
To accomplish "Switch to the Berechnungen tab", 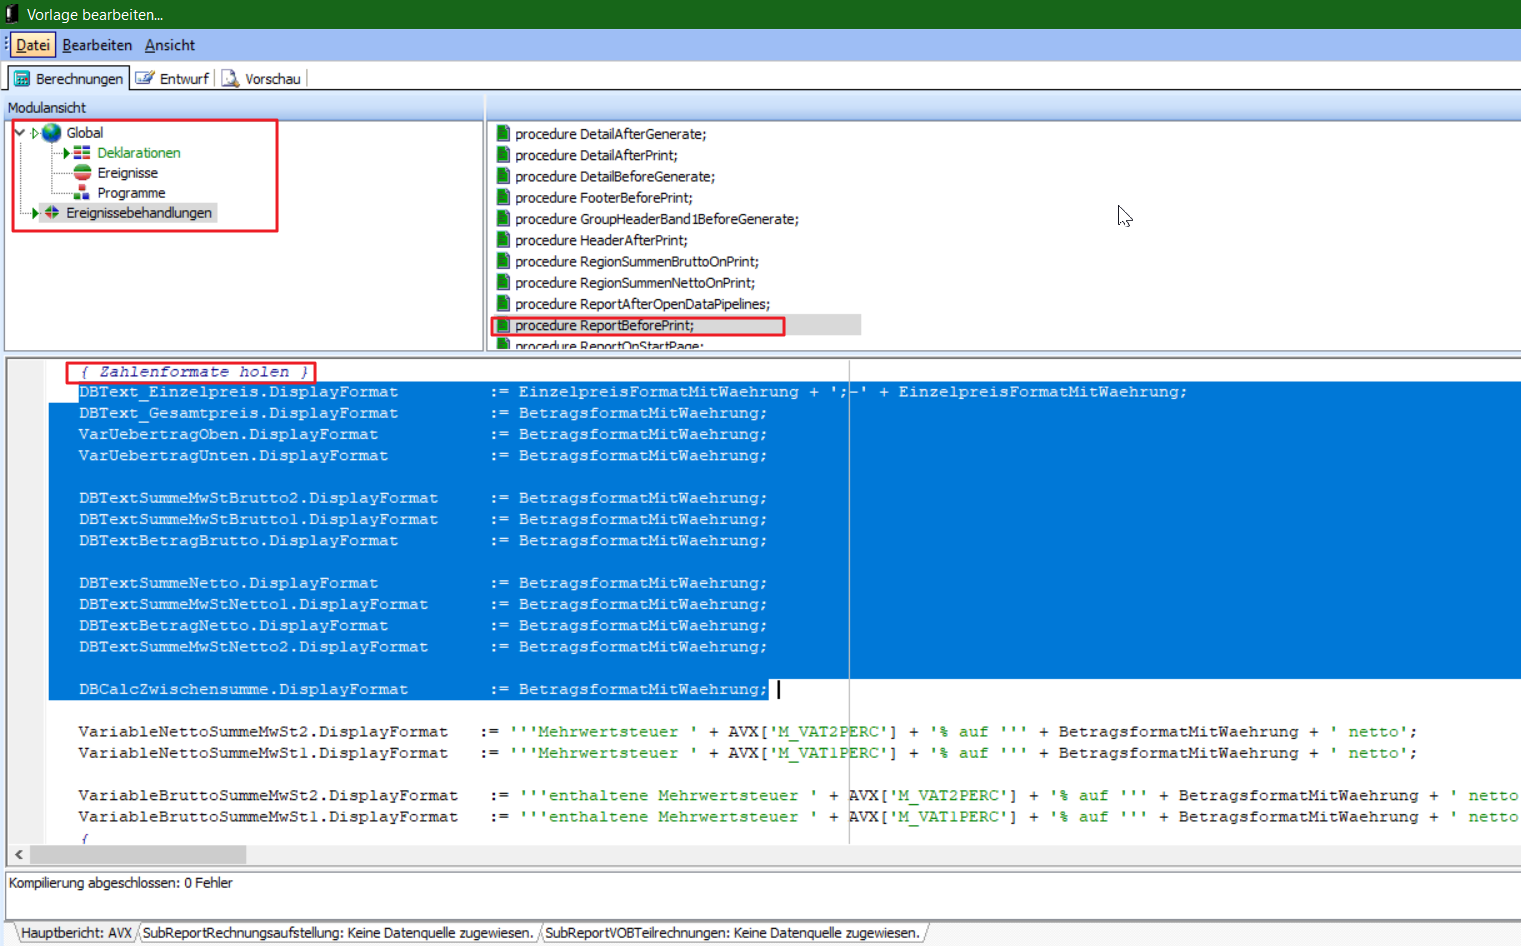I will [69, 78].
